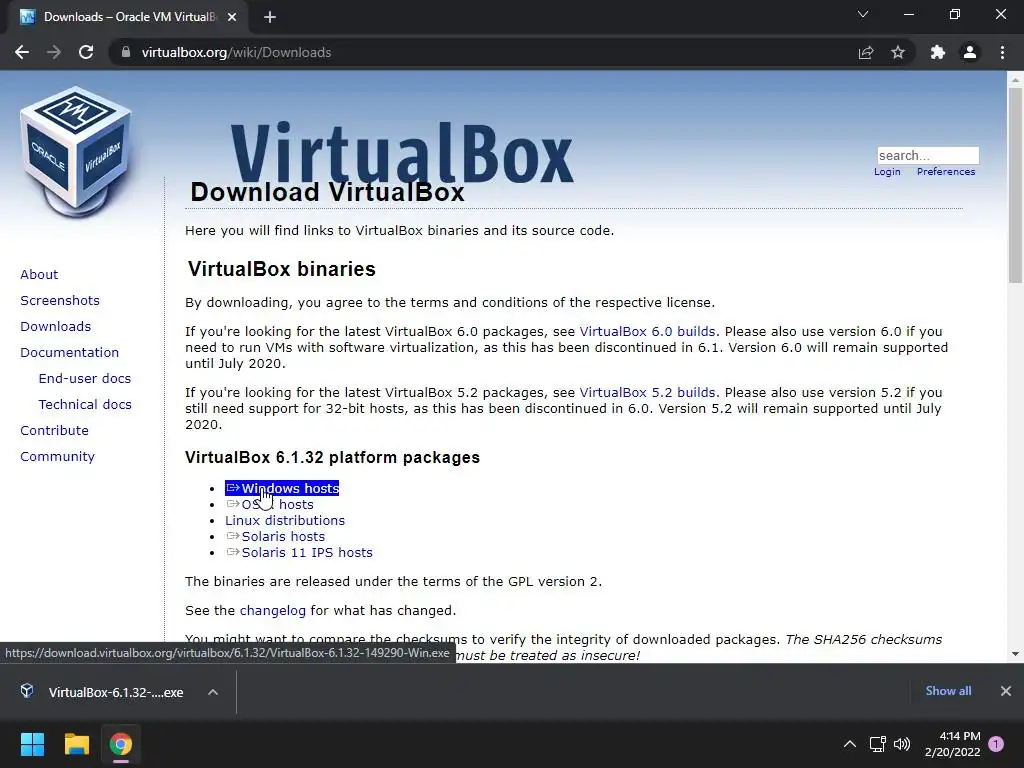
Task: Open the VirtualBox-6.1.32 exe download item
Action: (116, 692)
